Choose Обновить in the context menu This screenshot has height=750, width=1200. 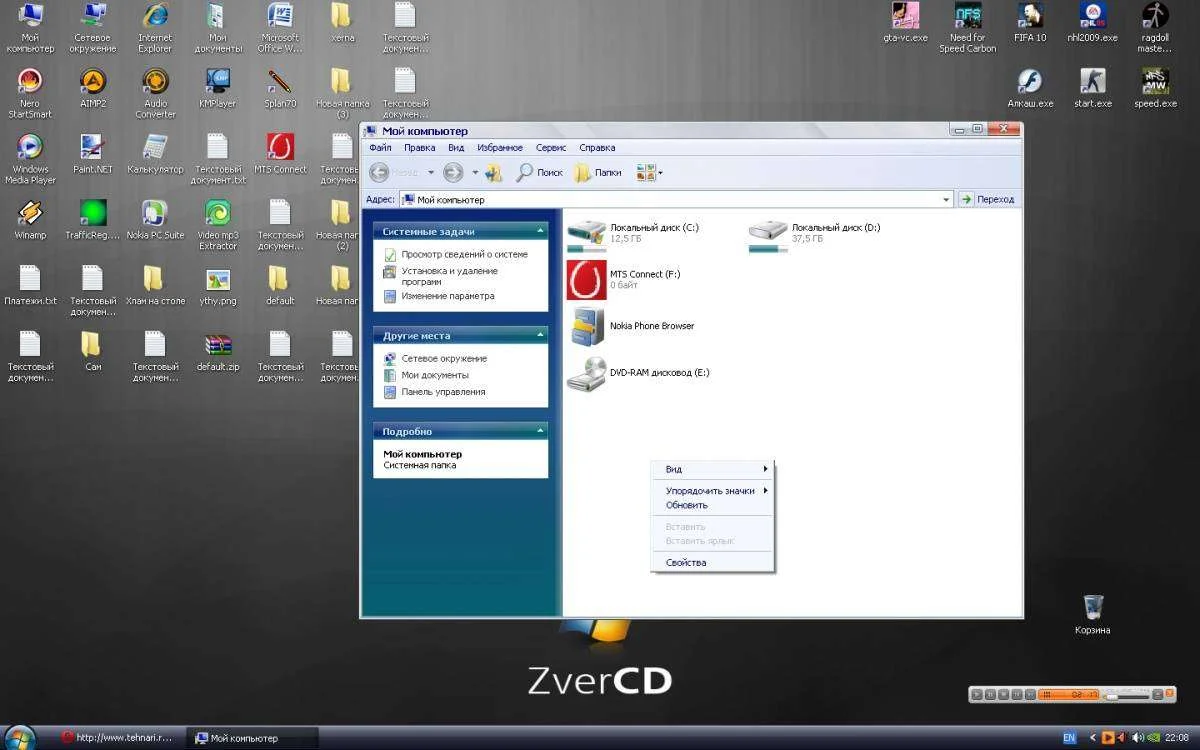pos(713,505)
